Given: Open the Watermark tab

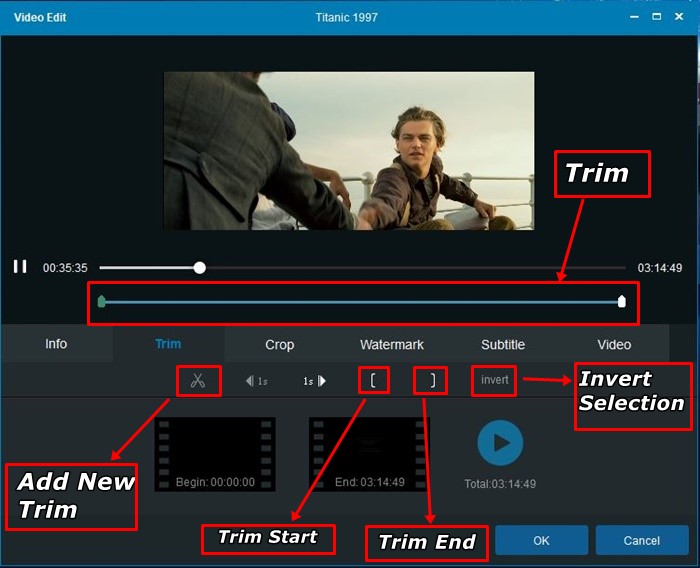Looking at the screenshot, I should pos(392,344).
